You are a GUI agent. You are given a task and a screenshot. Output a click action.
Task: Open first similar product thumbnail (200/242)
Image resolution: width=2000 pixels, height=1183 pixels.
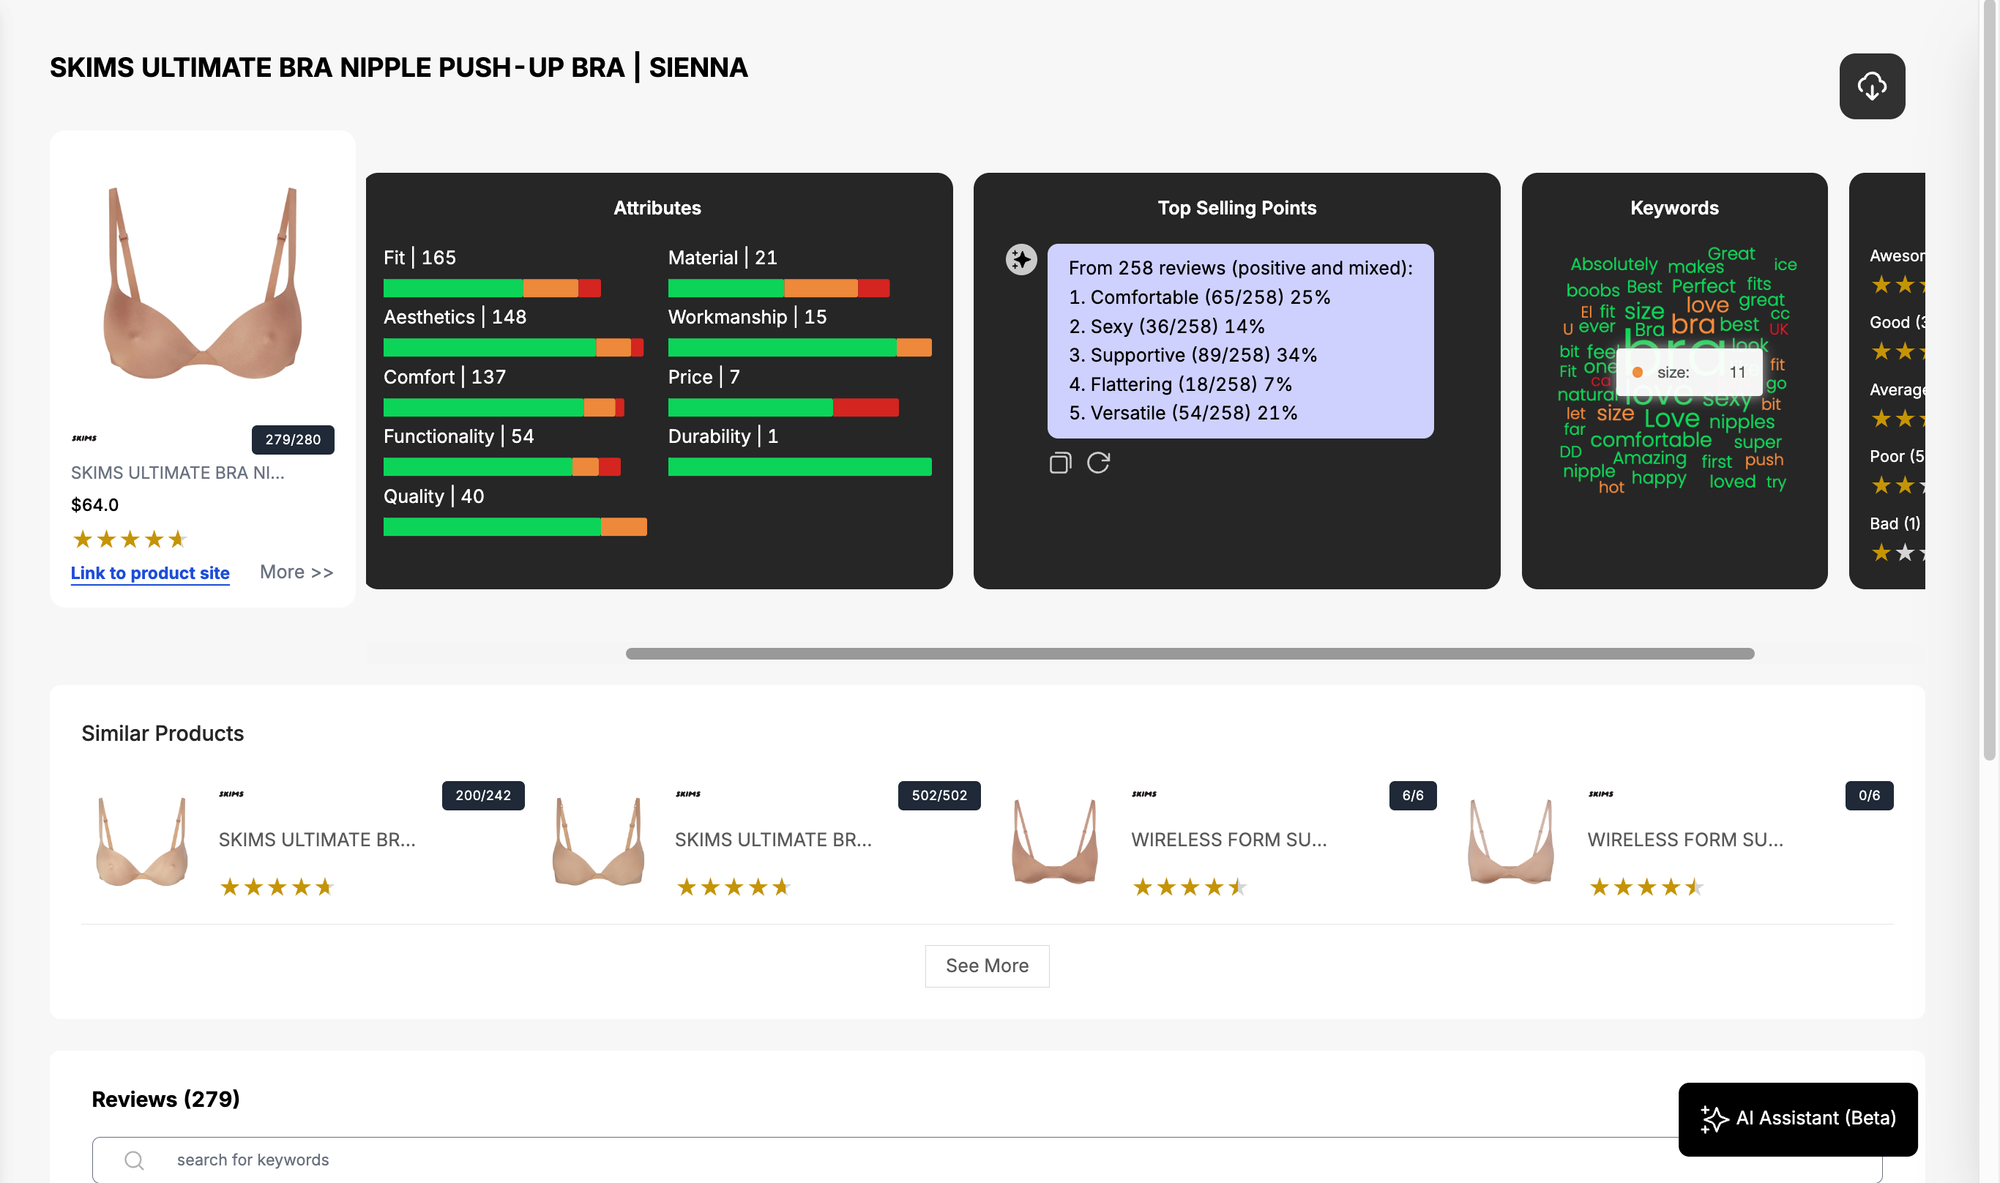click(142, 841)
